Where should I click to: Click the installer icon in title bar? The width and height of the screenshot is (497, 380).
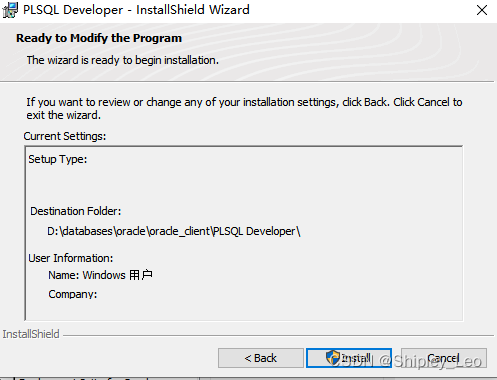(x=10, y=10)
